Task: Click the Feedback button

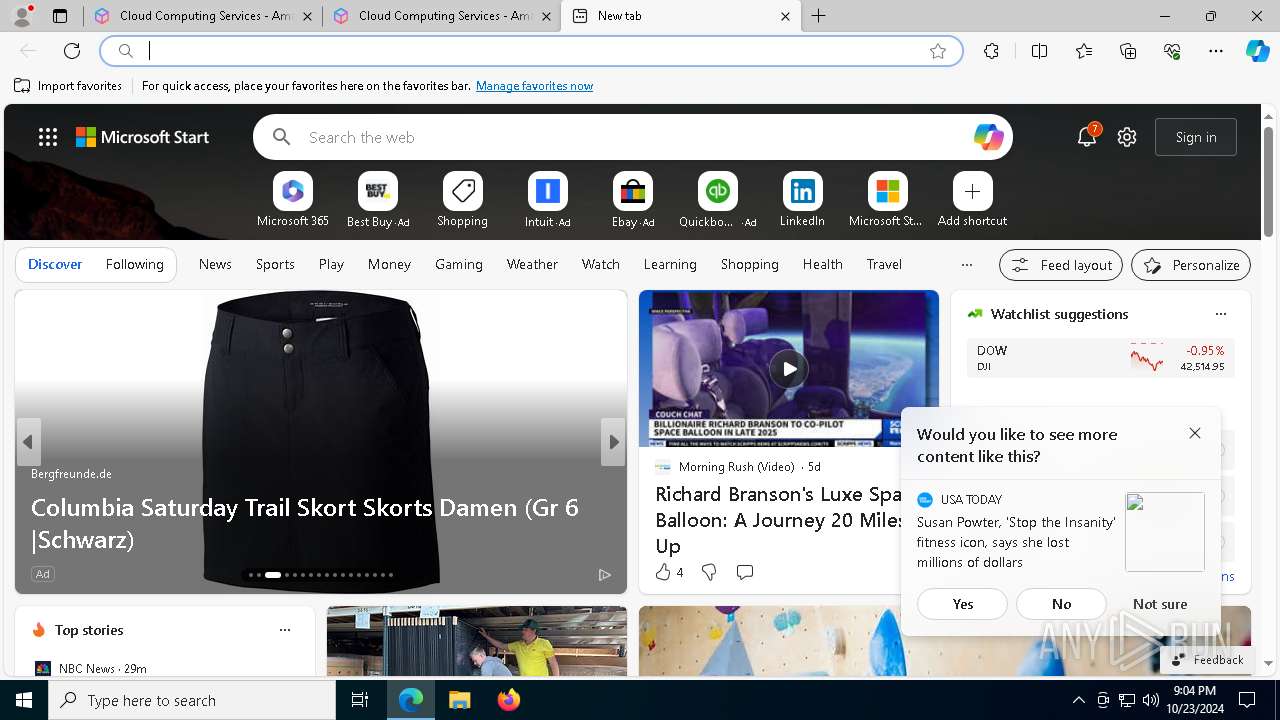Action: pos(1207,660)
